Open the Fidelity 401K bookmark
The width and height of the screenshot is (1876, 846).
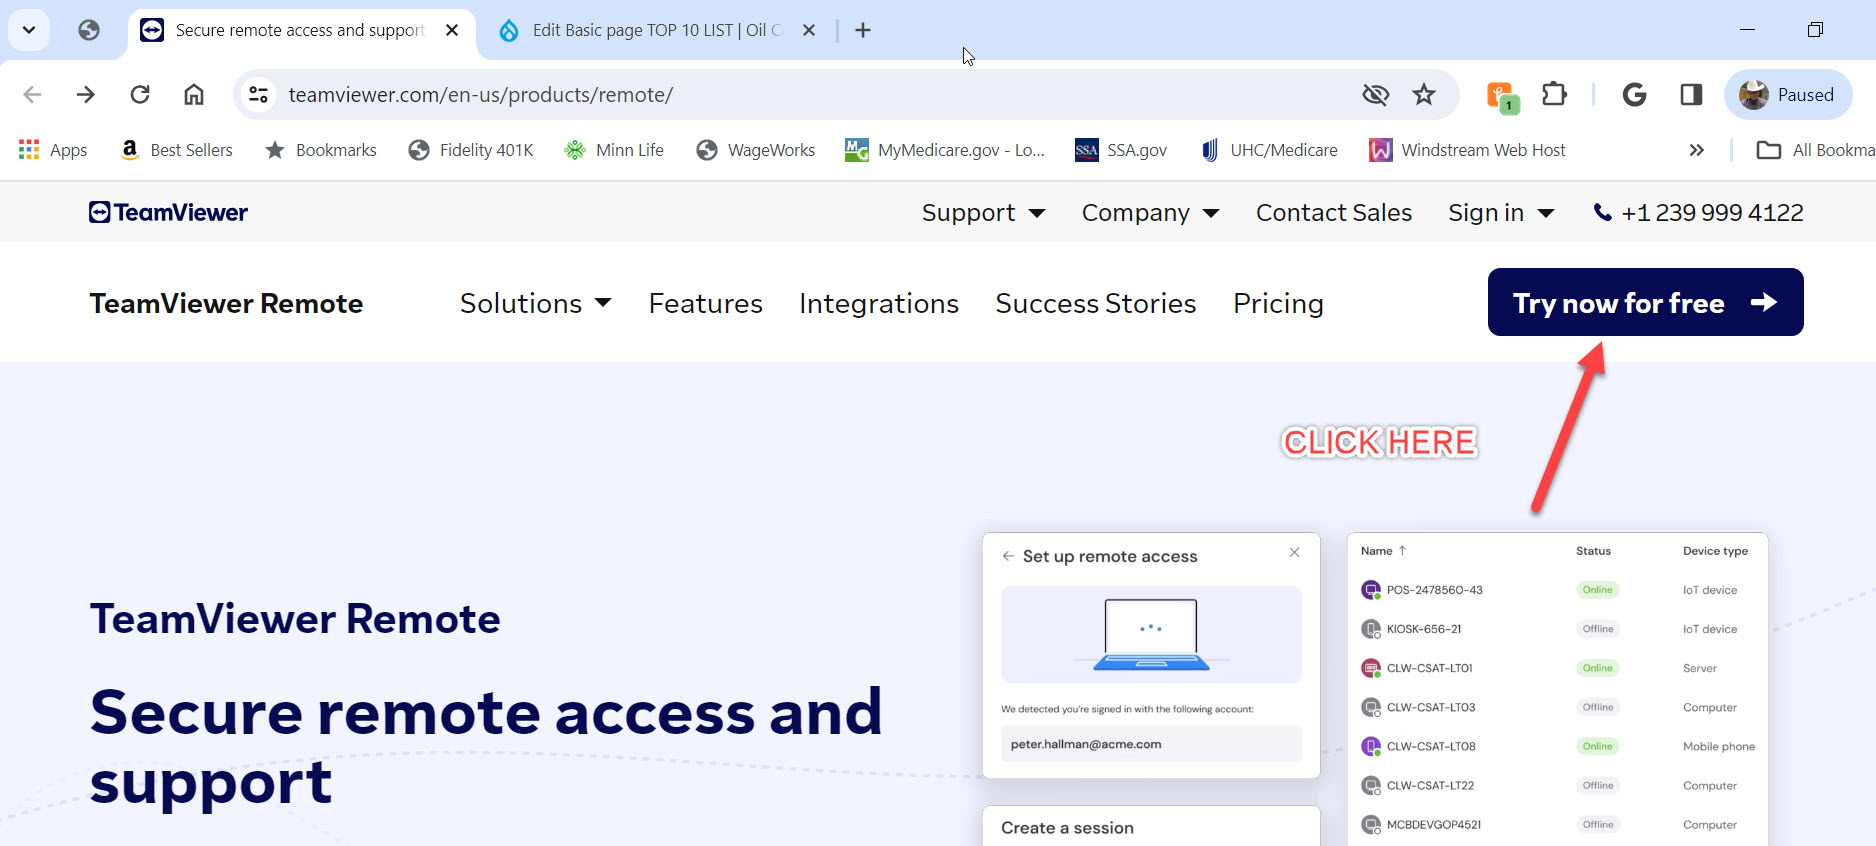point(471,150)
